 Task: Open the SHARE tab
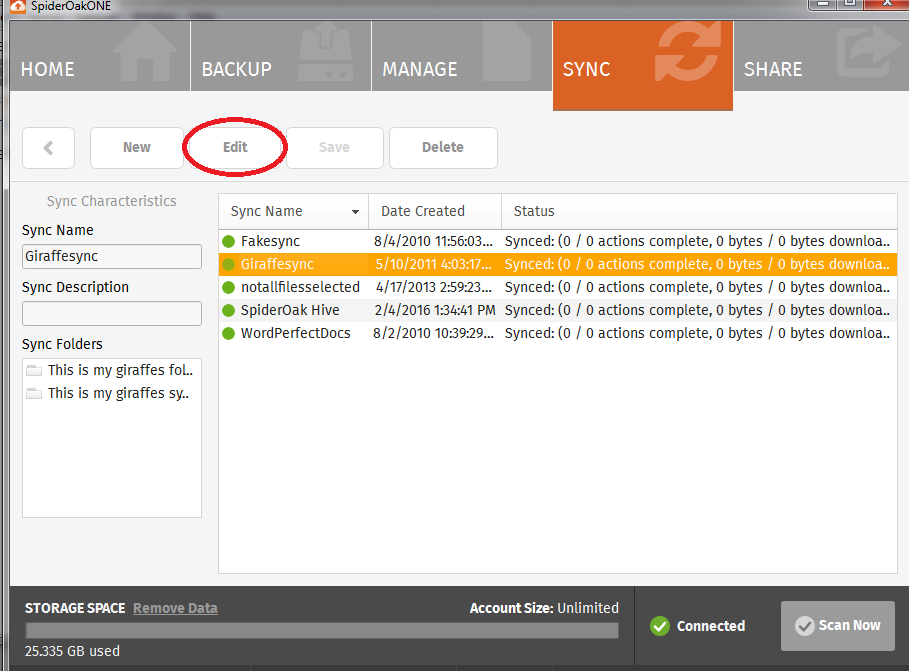click(x=821, y=56)
